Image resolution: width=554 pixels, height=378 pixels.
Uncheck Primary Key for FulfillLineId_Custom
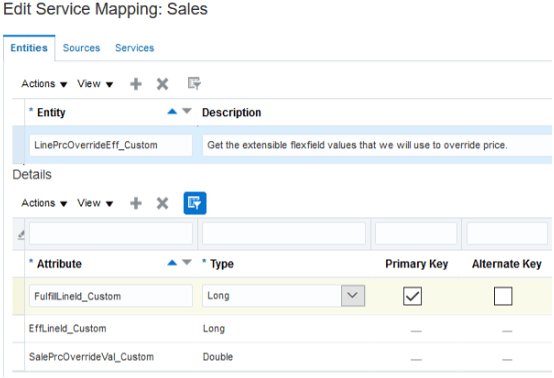(x=412, y=296)
